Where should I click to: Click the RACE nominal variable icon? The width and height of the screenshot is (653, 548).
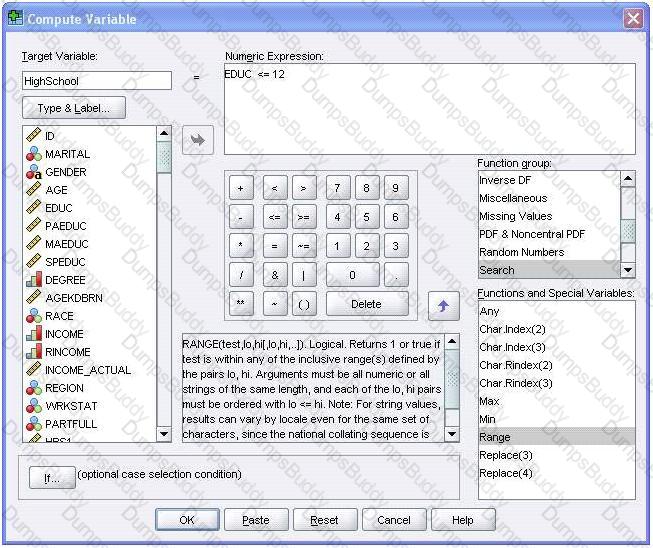(33, 316)
